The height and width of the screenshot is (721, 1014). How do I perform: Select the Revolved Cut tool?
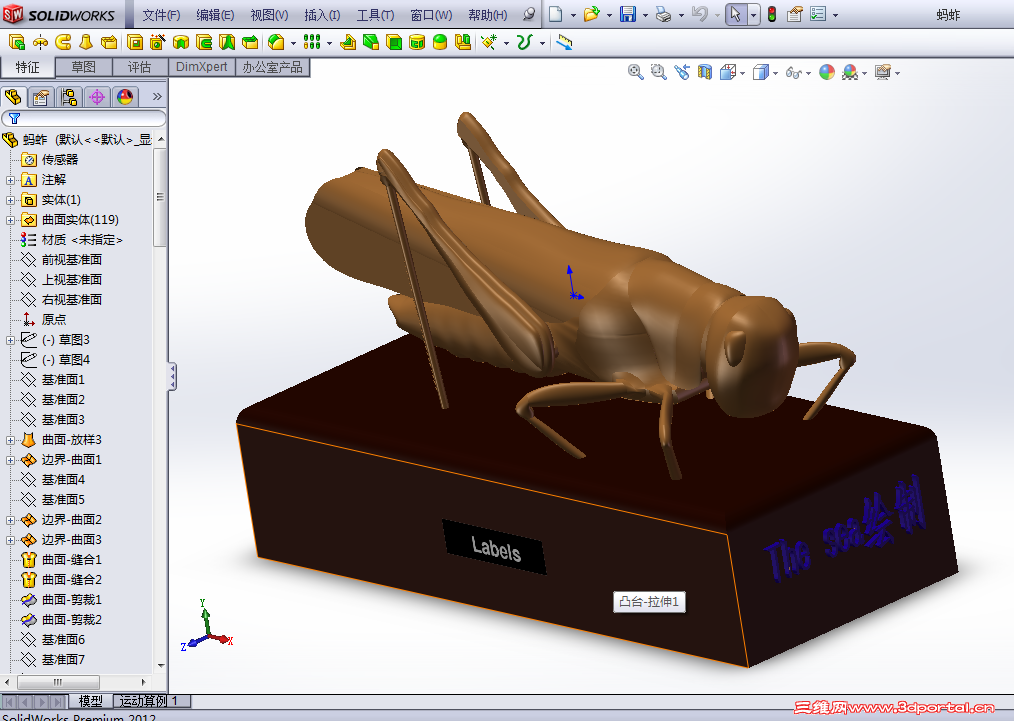pyautogui.click(x=180, y=43)
